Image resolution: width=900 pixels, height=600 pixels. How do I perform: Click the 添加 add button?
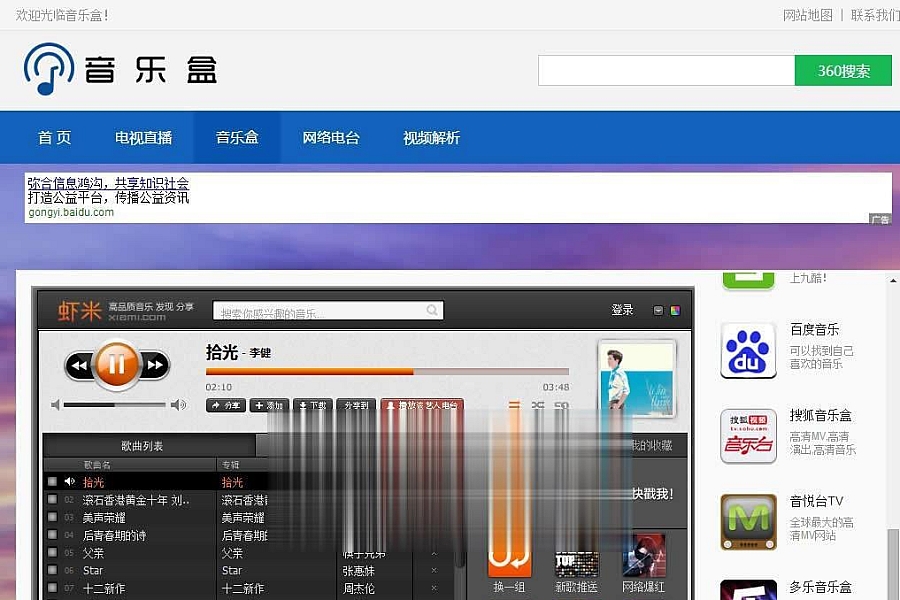click(x=269, y=405)
